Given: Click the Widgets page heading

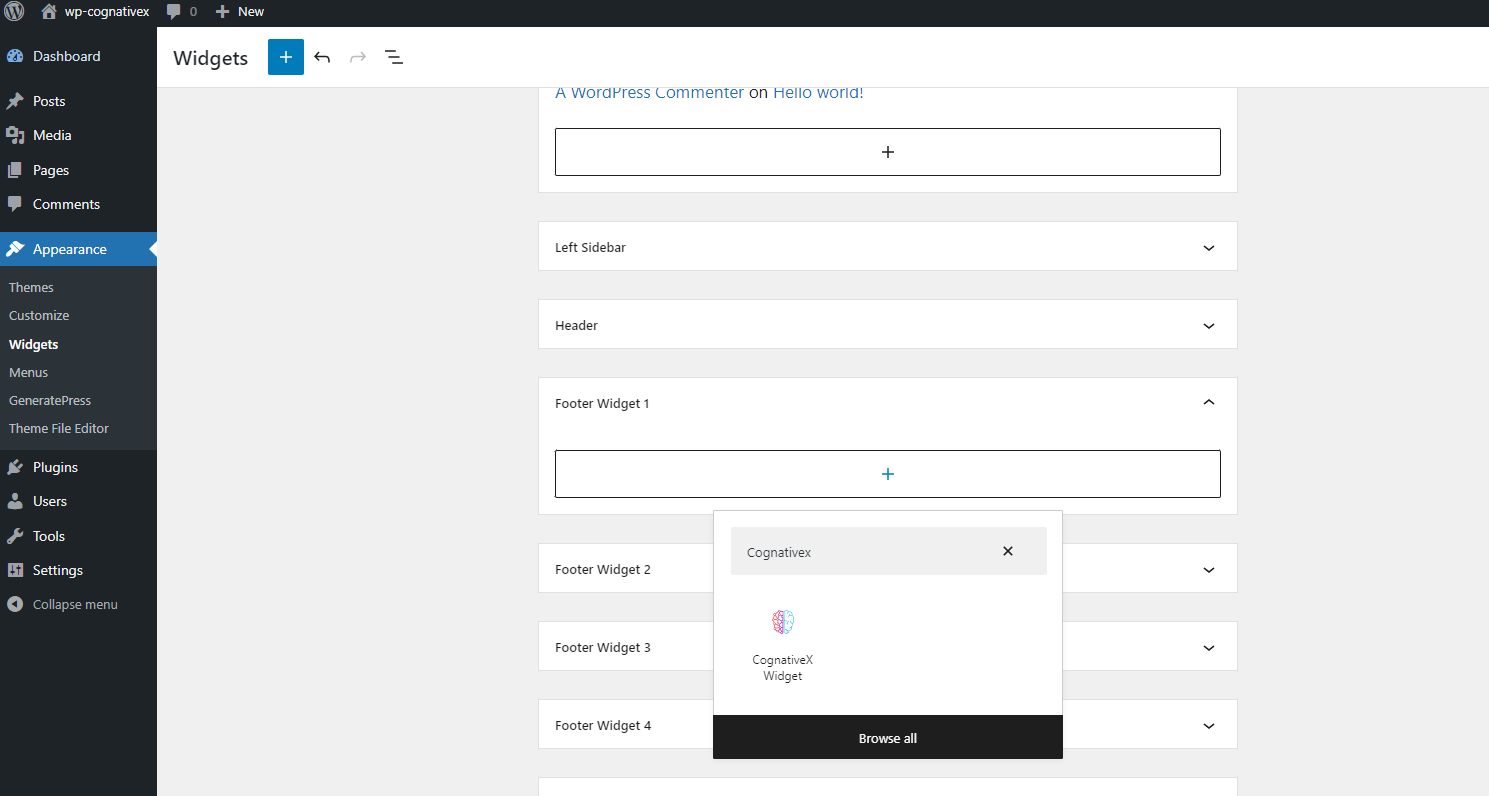Looking at the screenshot, I should point(210,58).
